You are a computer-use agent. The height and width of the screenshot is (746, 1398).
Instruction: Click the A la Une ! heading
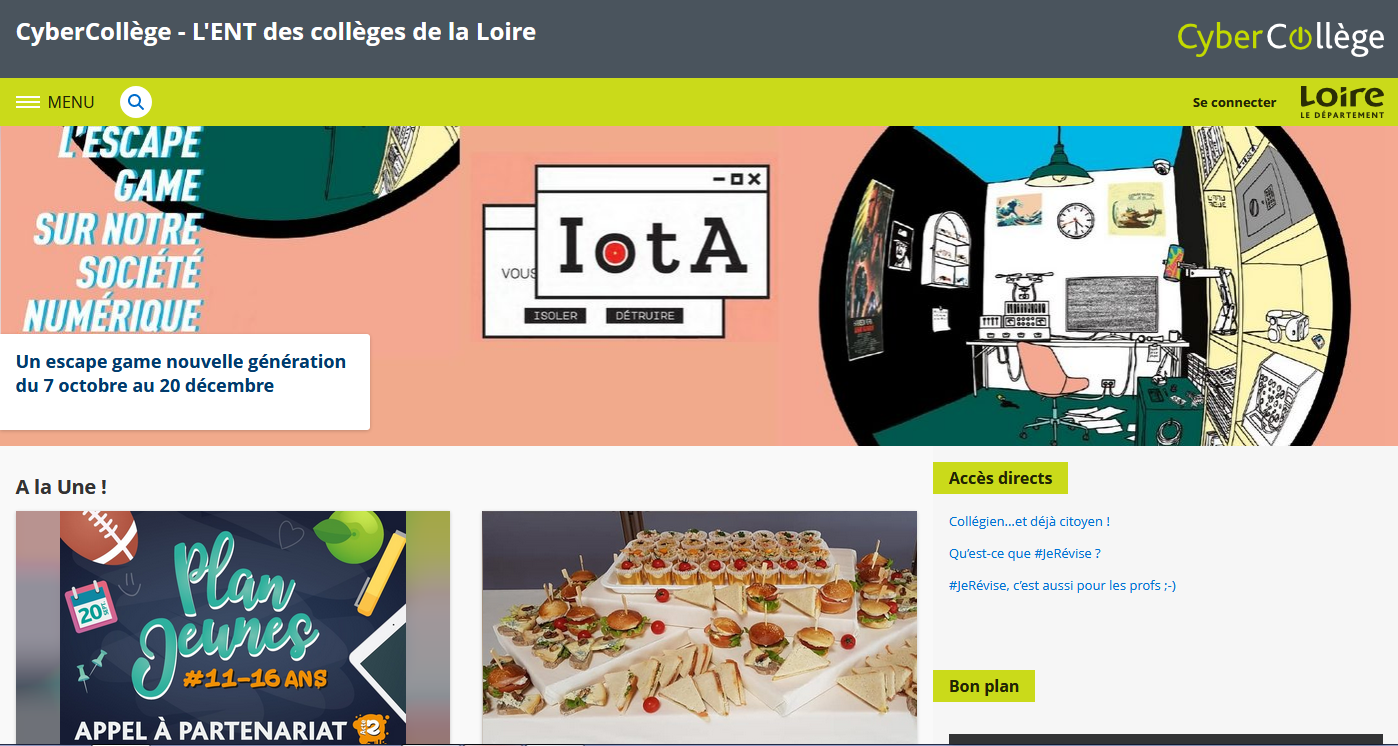click(x=61, y=487)
